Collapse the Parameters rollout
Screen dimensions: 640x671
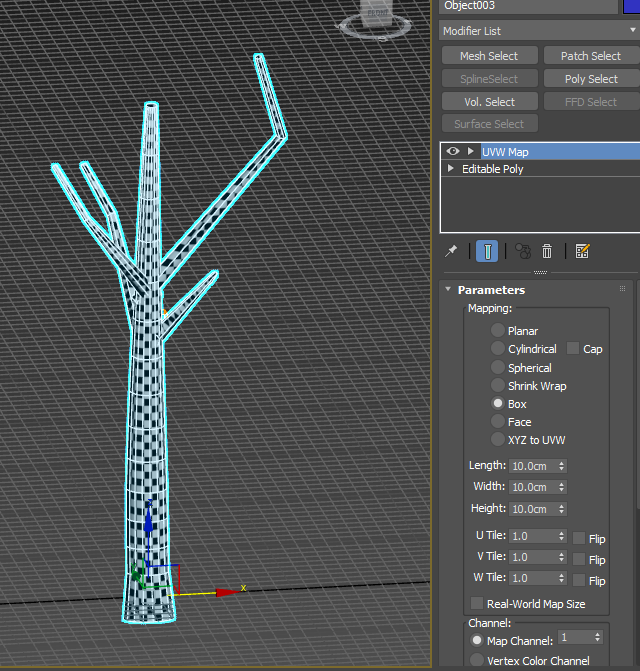(448, 289)
